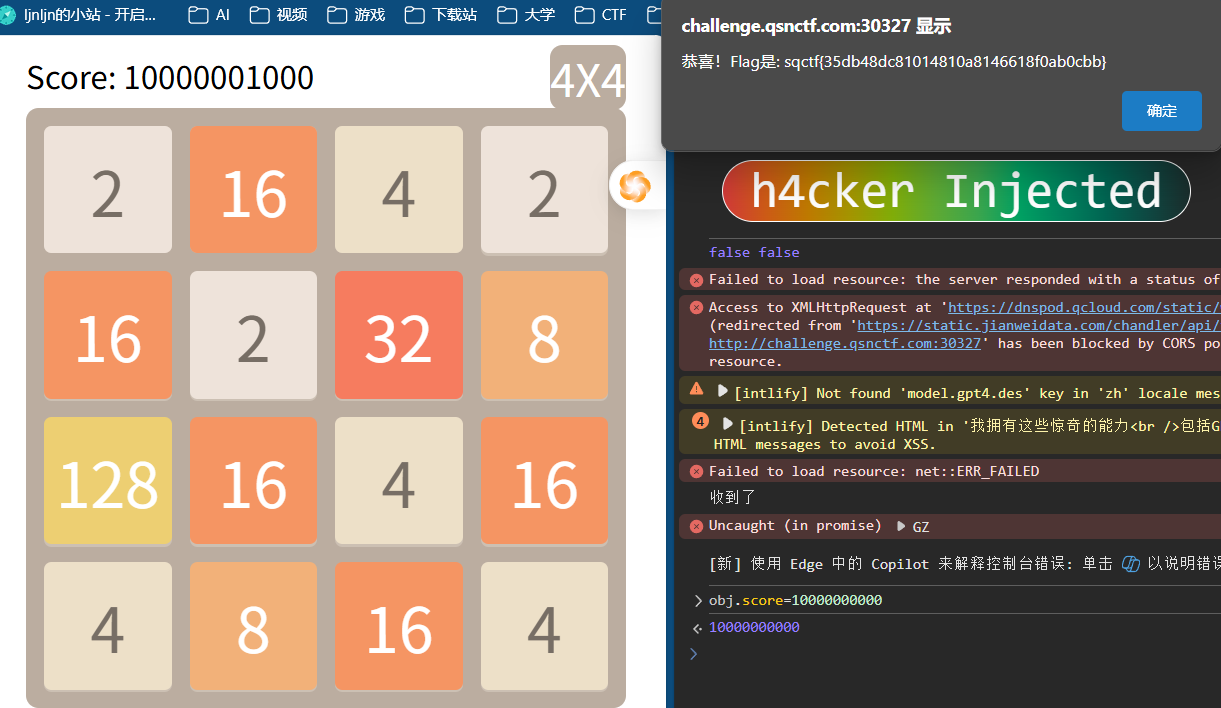Open the 大学 bookmarks folder
This screenshot has width=1221, height=708.
coord(527,15)
